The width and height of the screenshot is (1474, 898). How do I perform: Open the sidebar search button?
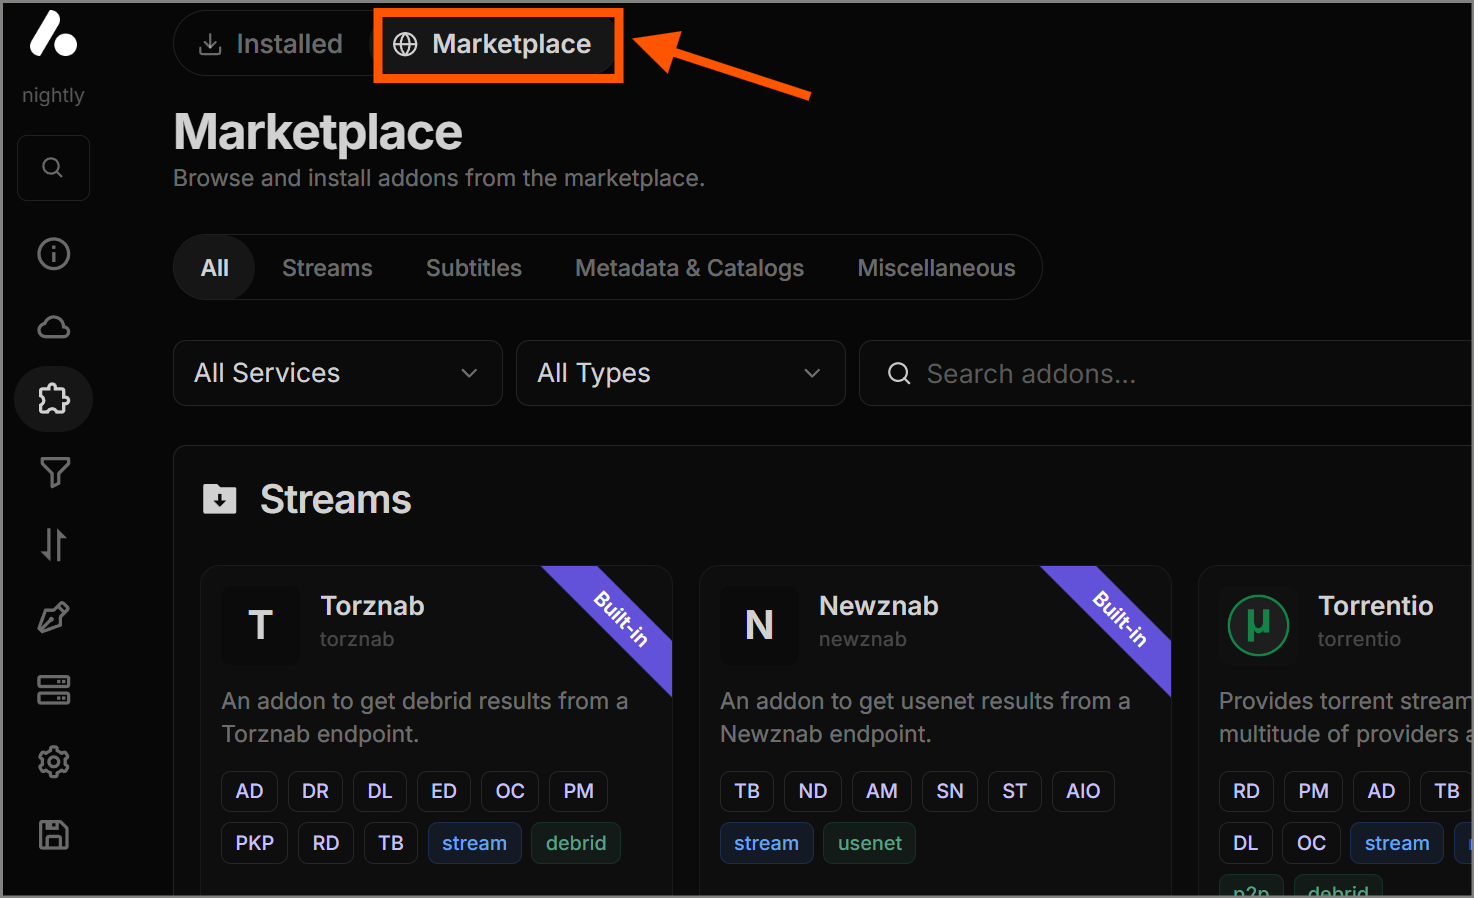[x=53, y=168]
